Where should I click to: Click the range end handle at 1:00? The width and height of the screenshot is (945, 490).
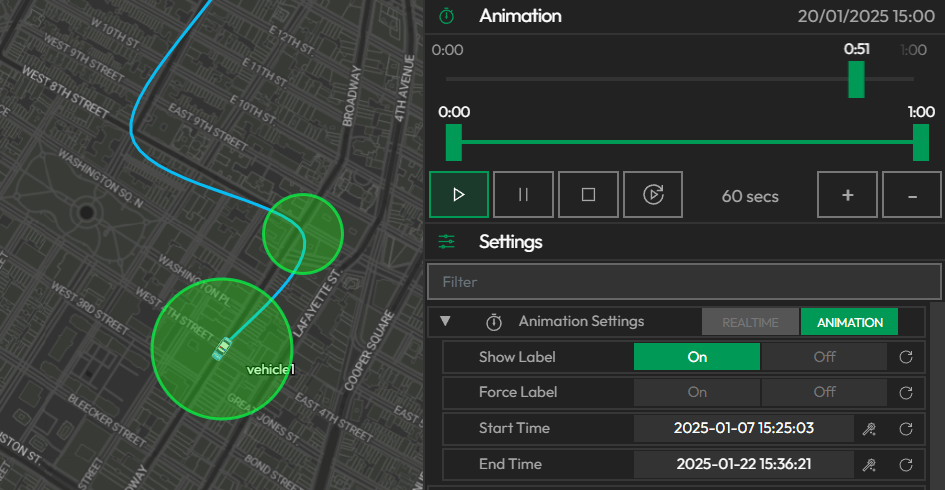pos(921,142)
